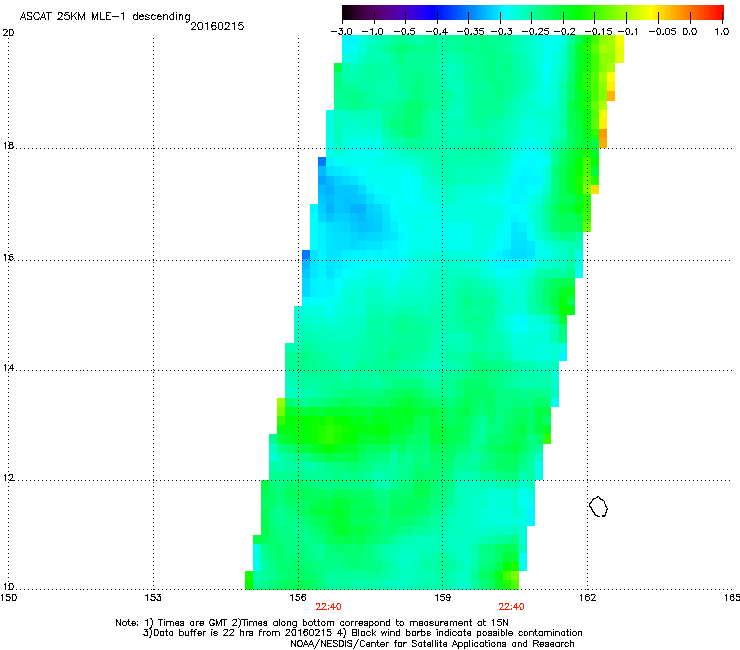This screenshot has width=740, height=650.
Task: Click the longitude label 156
Action: (x=298, y=598)
